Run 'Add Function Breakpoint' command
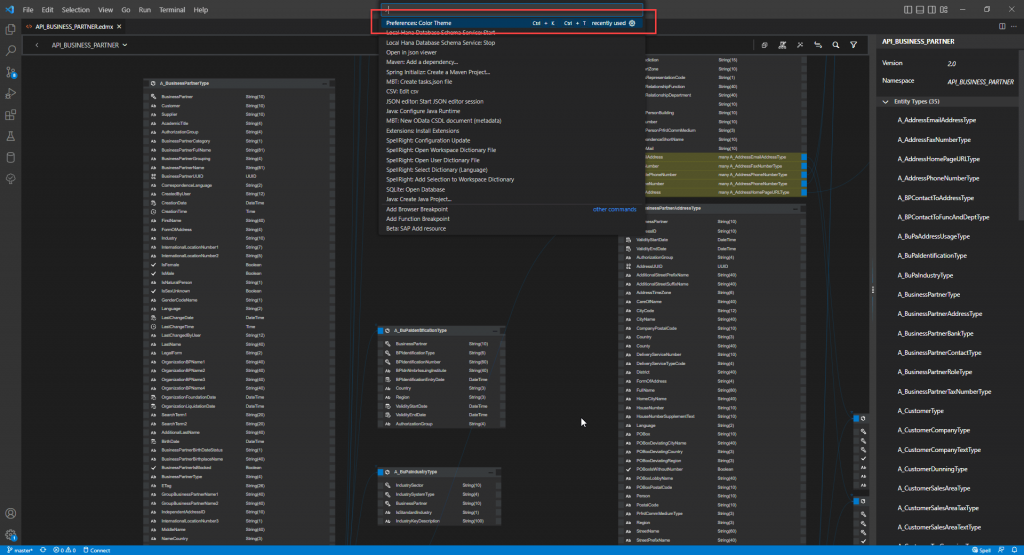The image size is (1024, 555). (511, 219)
